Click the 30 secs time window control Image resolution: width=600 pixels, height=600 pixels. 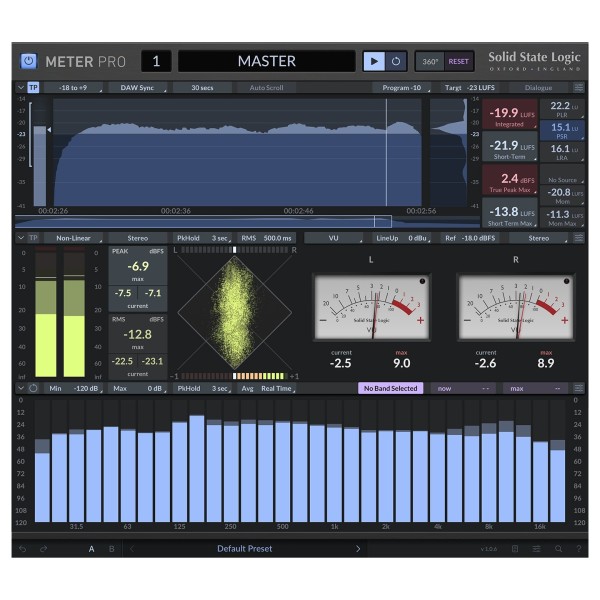202,88
